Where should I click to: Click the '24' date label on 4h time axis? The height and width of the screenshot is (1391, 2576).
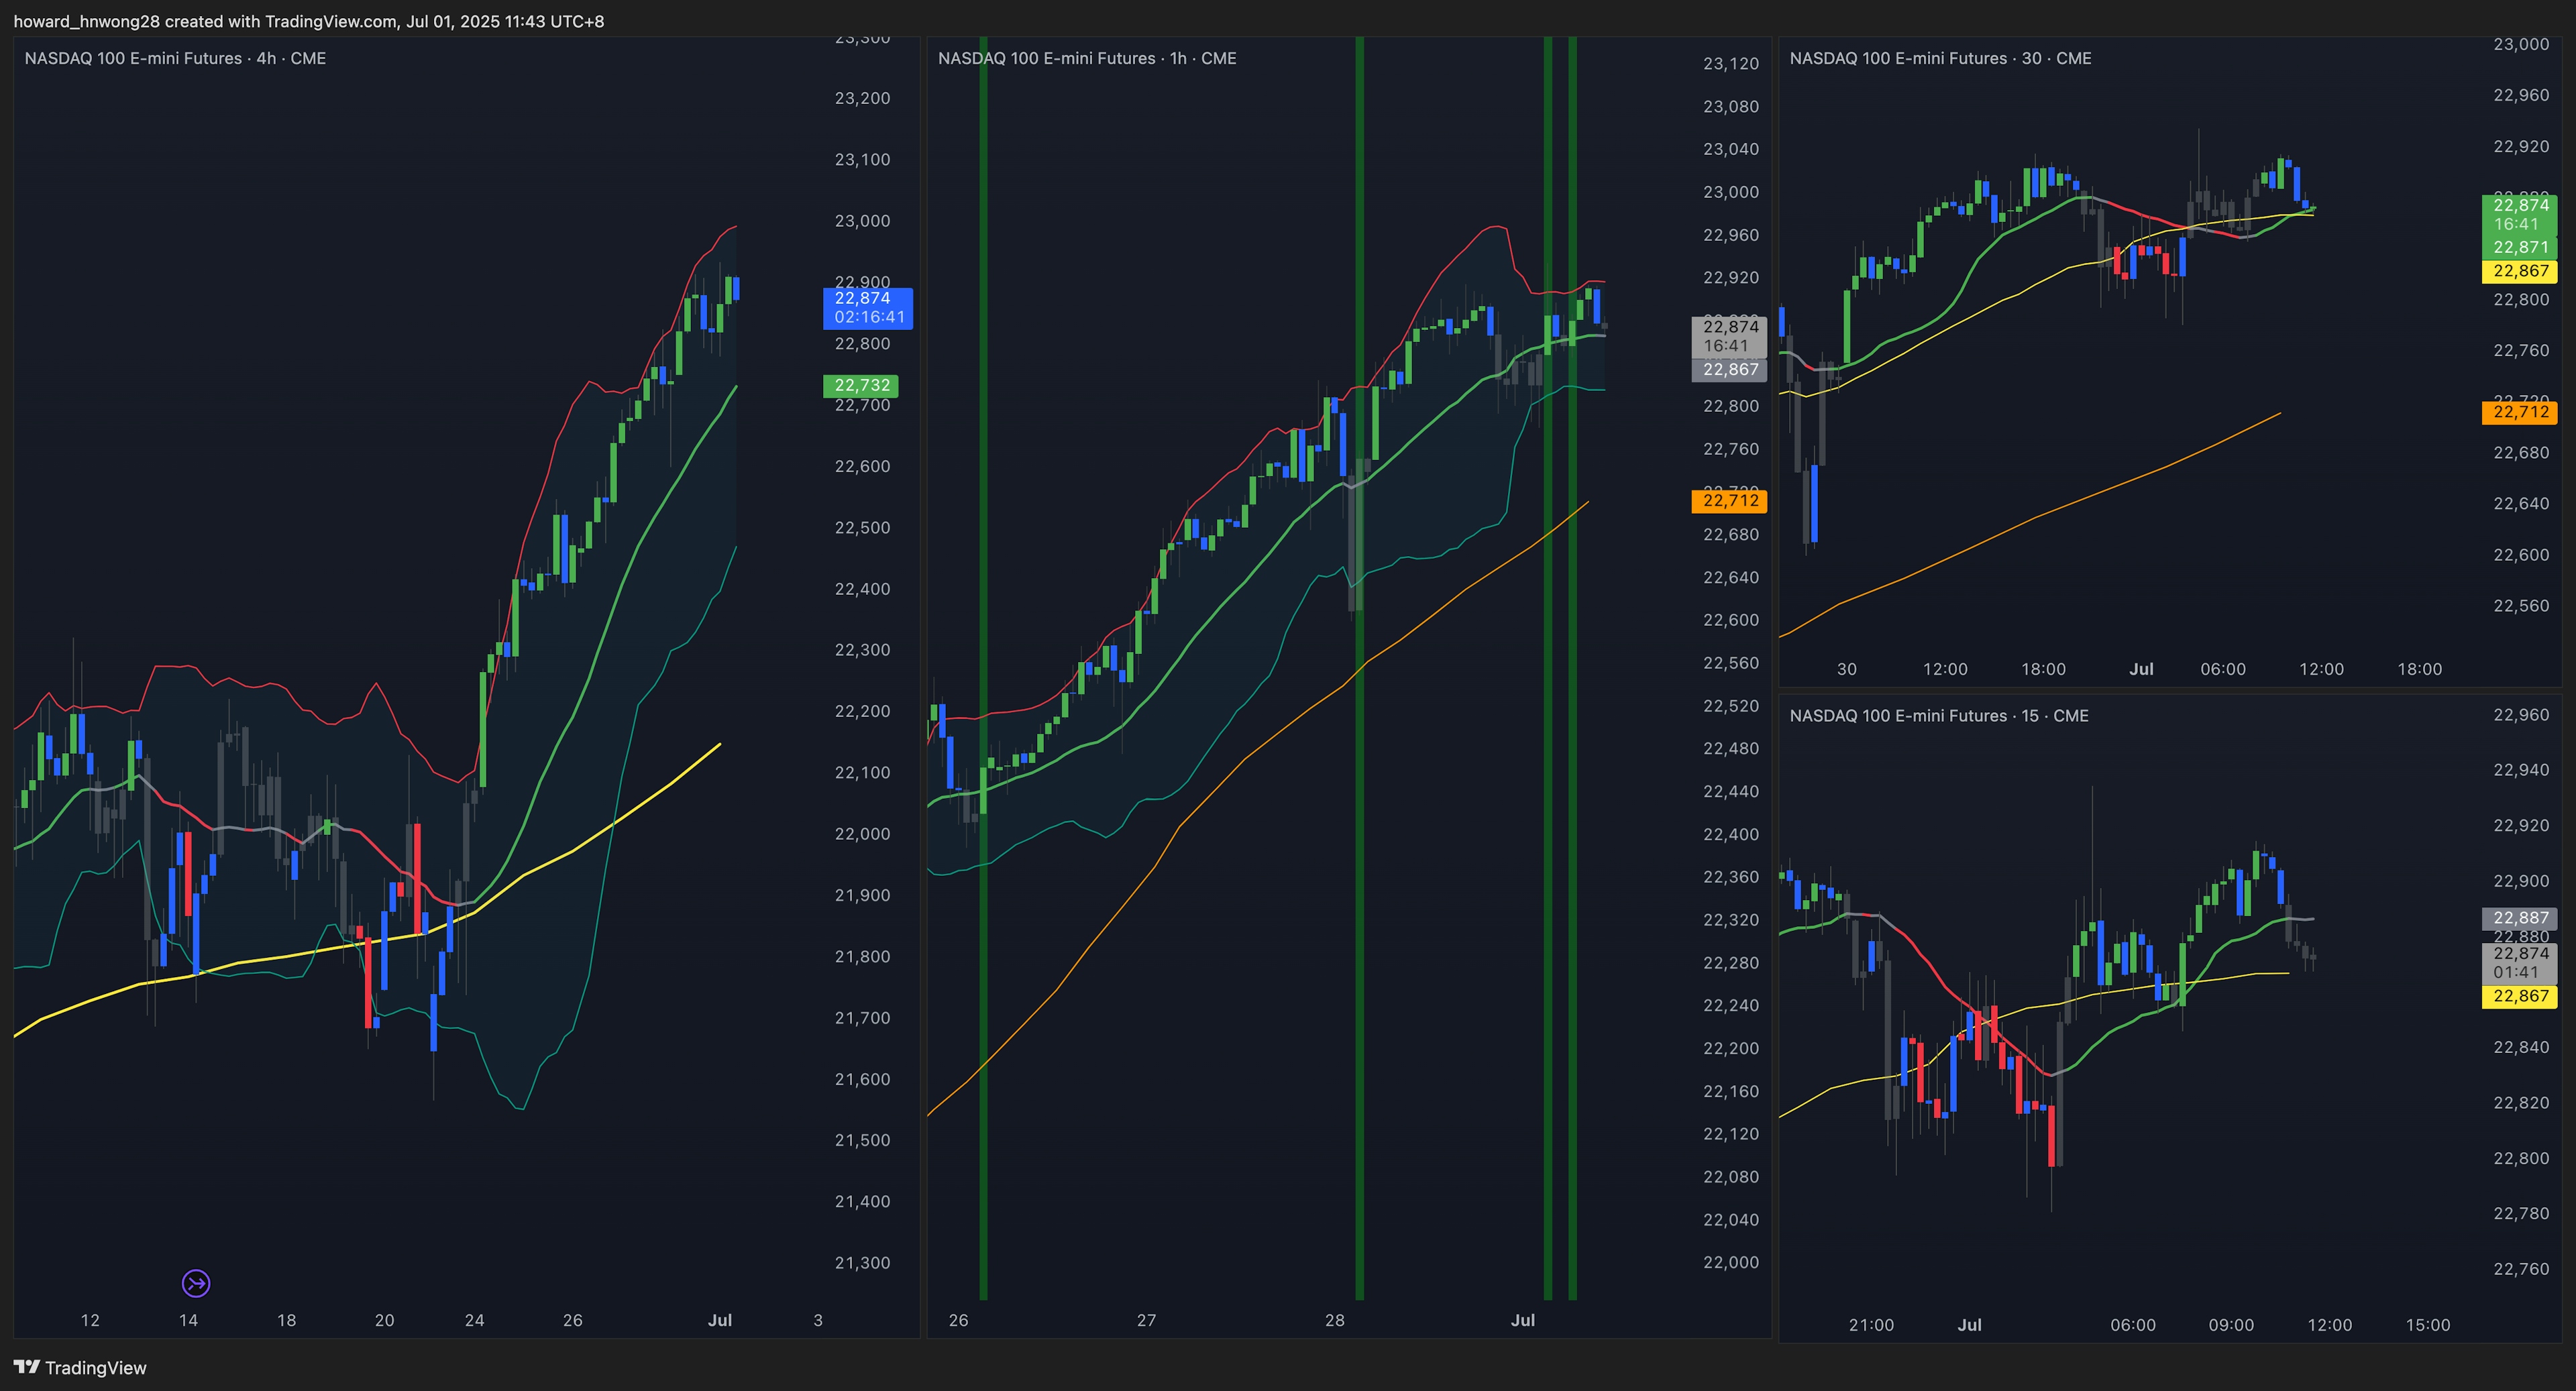474,1320
